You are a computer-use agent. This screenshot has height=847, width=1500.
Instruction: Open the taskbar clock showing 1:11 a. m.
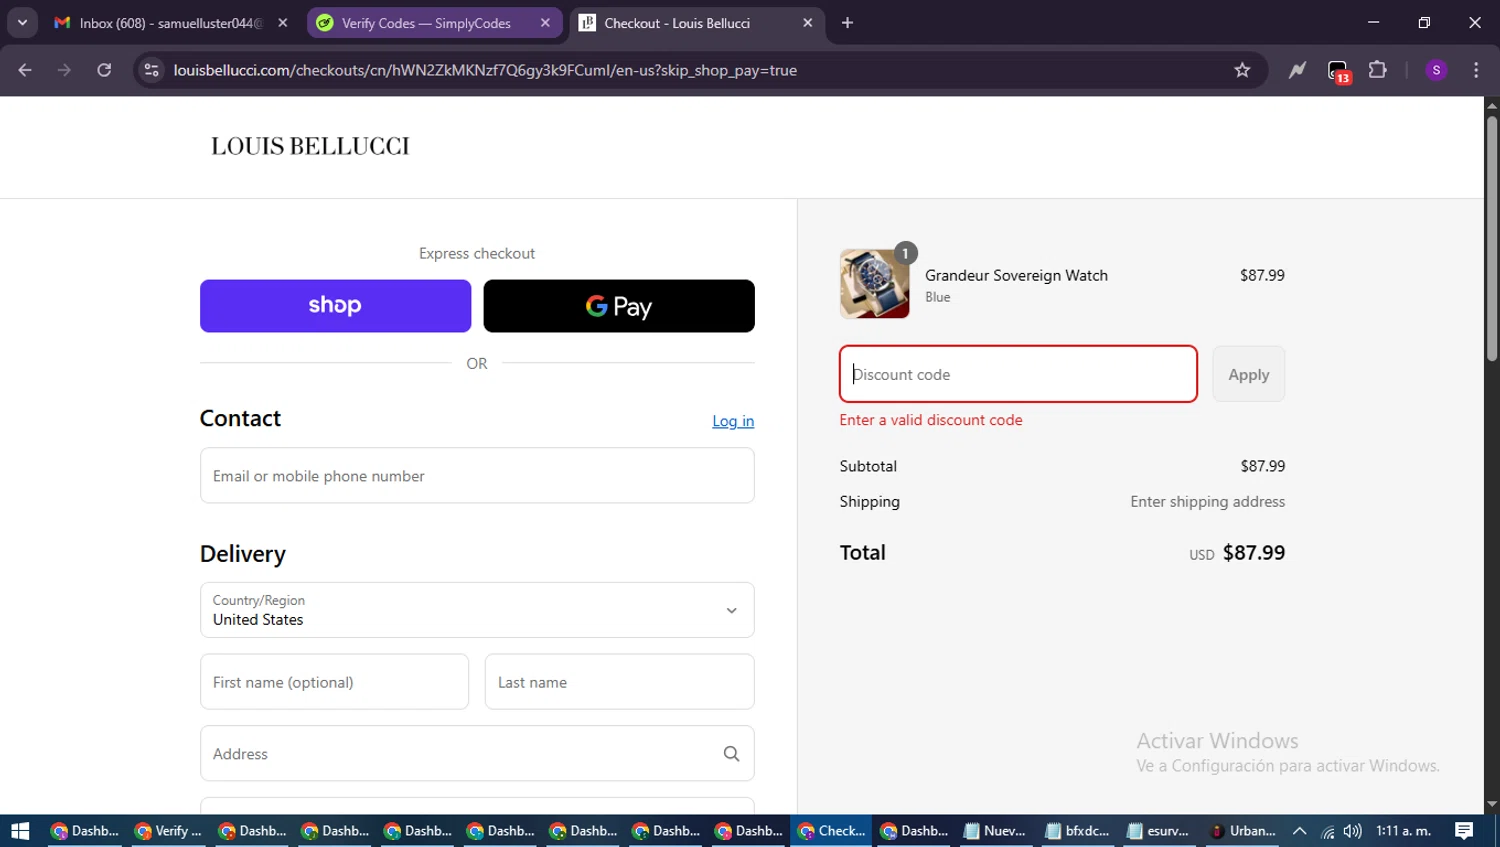click(1403, 831)
